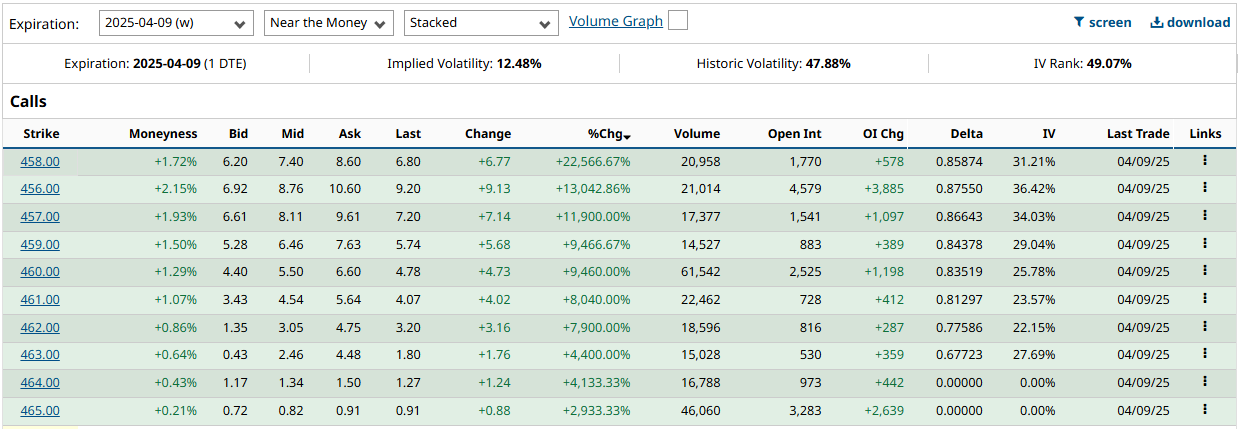Open links menu for 456.00 strike row
This screenshot has height=429, width=1241.
pos(1205,188)
